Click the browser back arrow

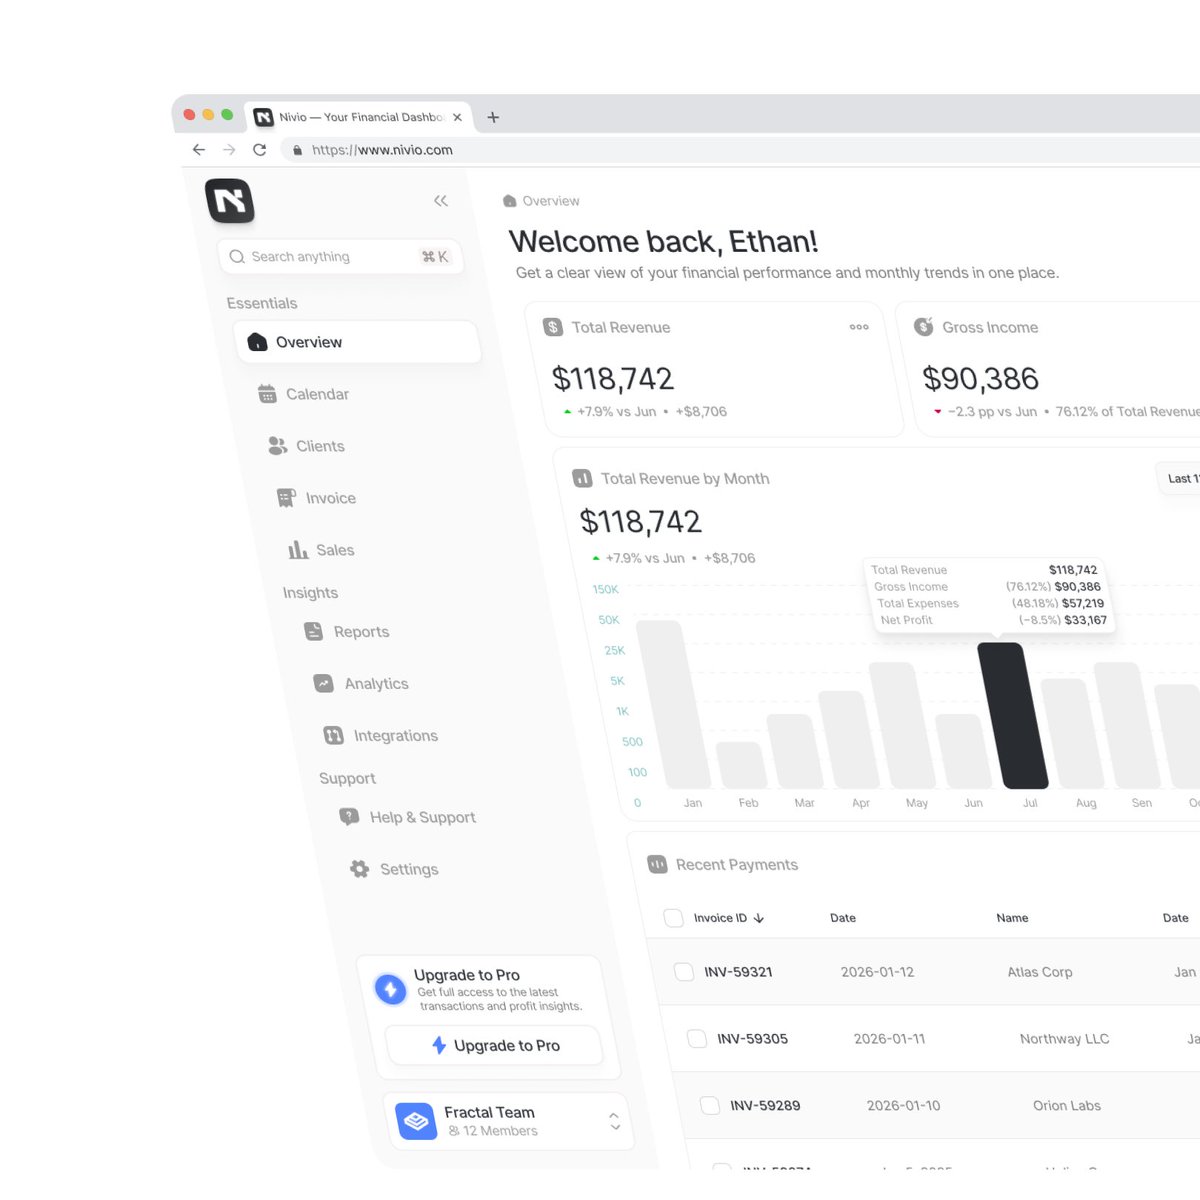pyautogui.click(x=199, y=150)
